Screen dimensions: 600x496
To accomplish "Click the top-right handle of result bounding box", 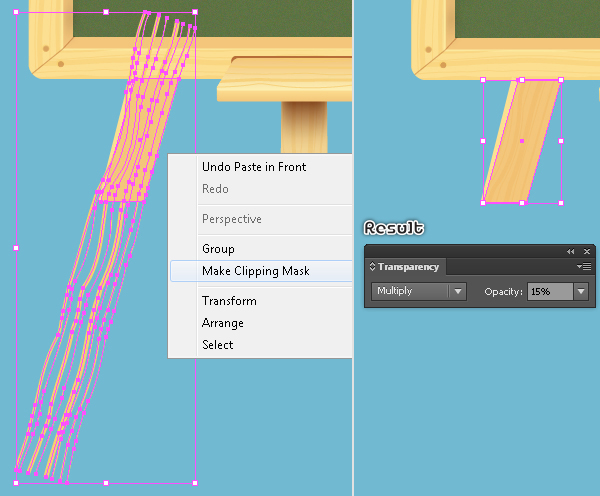I will point(561,80).
